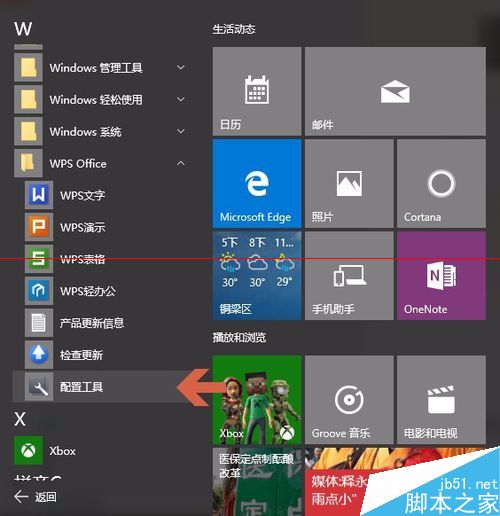This screenshot has height=516, width=500.
Task: Open the 照片 photos tile
Action: coord(349,184)
